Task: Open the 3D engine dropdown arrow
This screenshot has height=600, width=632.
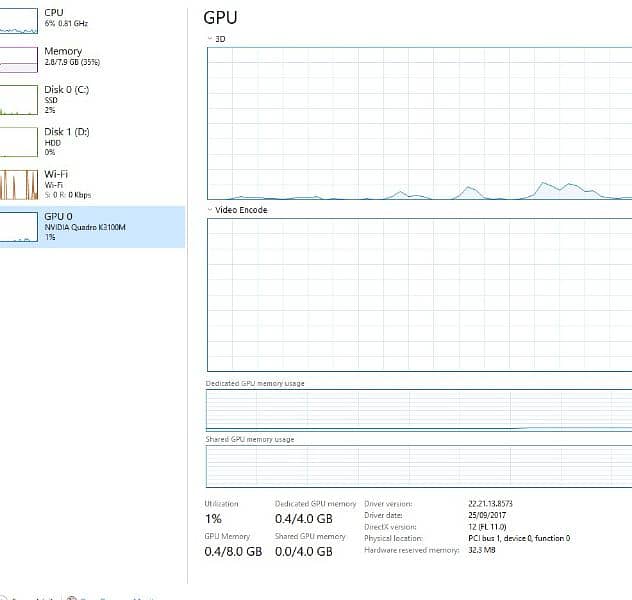Action: (x=209, y=39)
